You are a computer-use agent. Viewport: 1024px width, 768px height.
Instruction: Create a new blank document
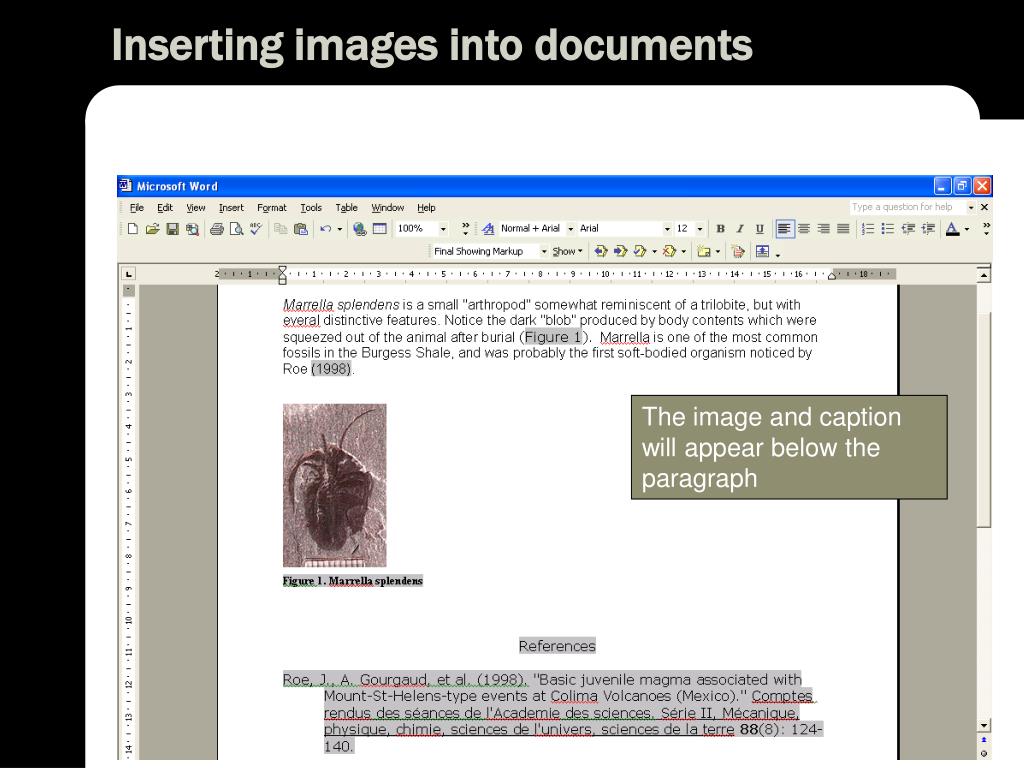point(133,229)
